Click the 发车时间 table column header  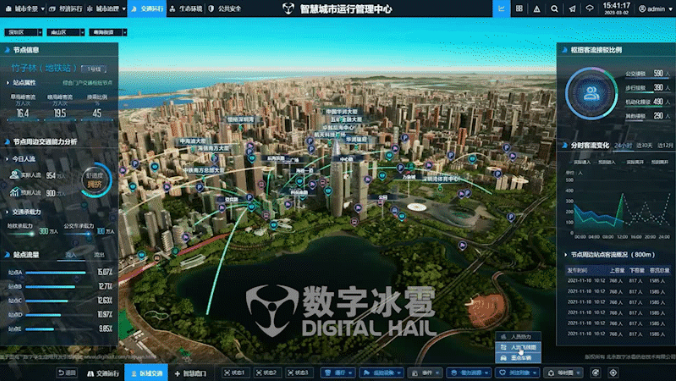click(577, 271)
